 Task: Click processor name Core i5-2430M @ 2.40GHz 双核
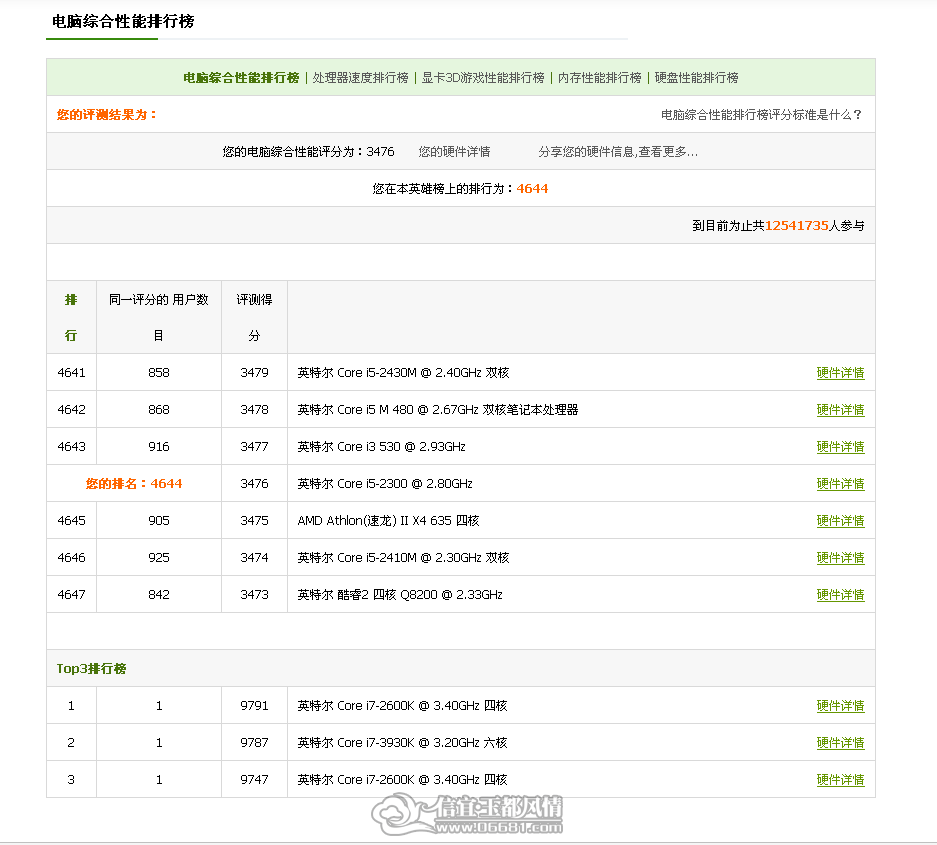(403, 373)
